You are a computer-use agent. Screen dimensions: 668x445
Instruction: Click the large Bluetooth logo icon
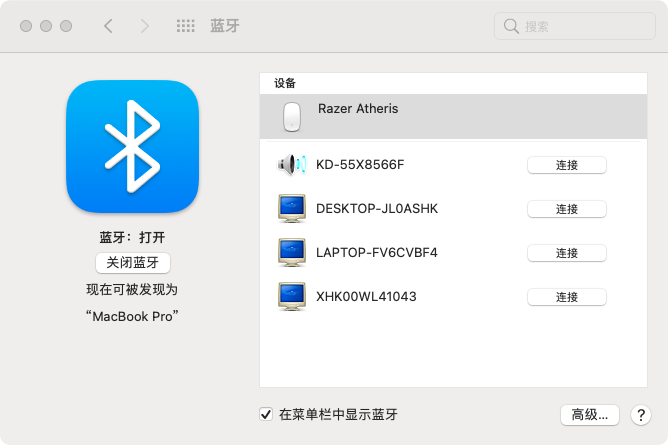pyautogui.click(x=132, y=146)
